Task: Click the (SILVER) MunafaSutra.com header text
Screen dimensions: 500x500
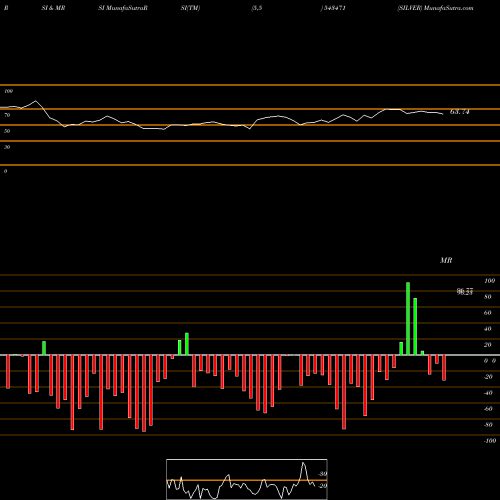Action: coord(435,8)
